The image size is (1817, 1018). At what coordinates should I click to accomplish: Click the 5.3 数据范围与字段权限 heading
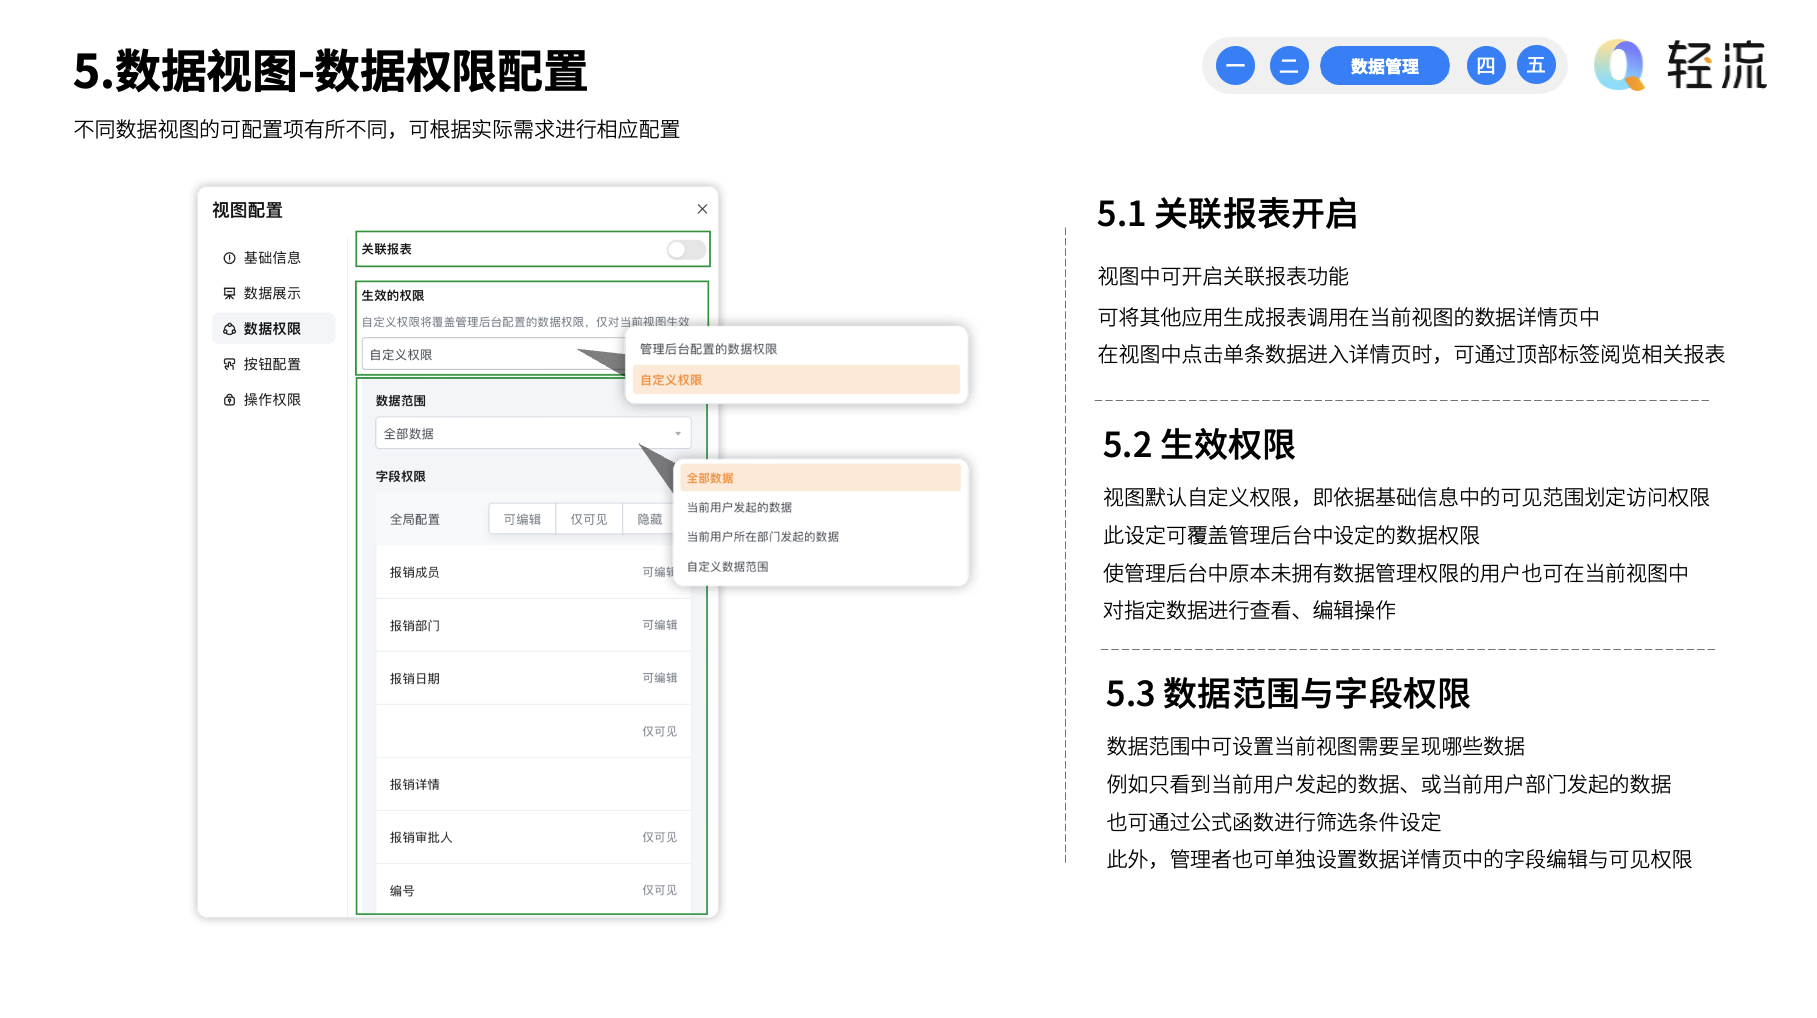[x=1288, y=694]
